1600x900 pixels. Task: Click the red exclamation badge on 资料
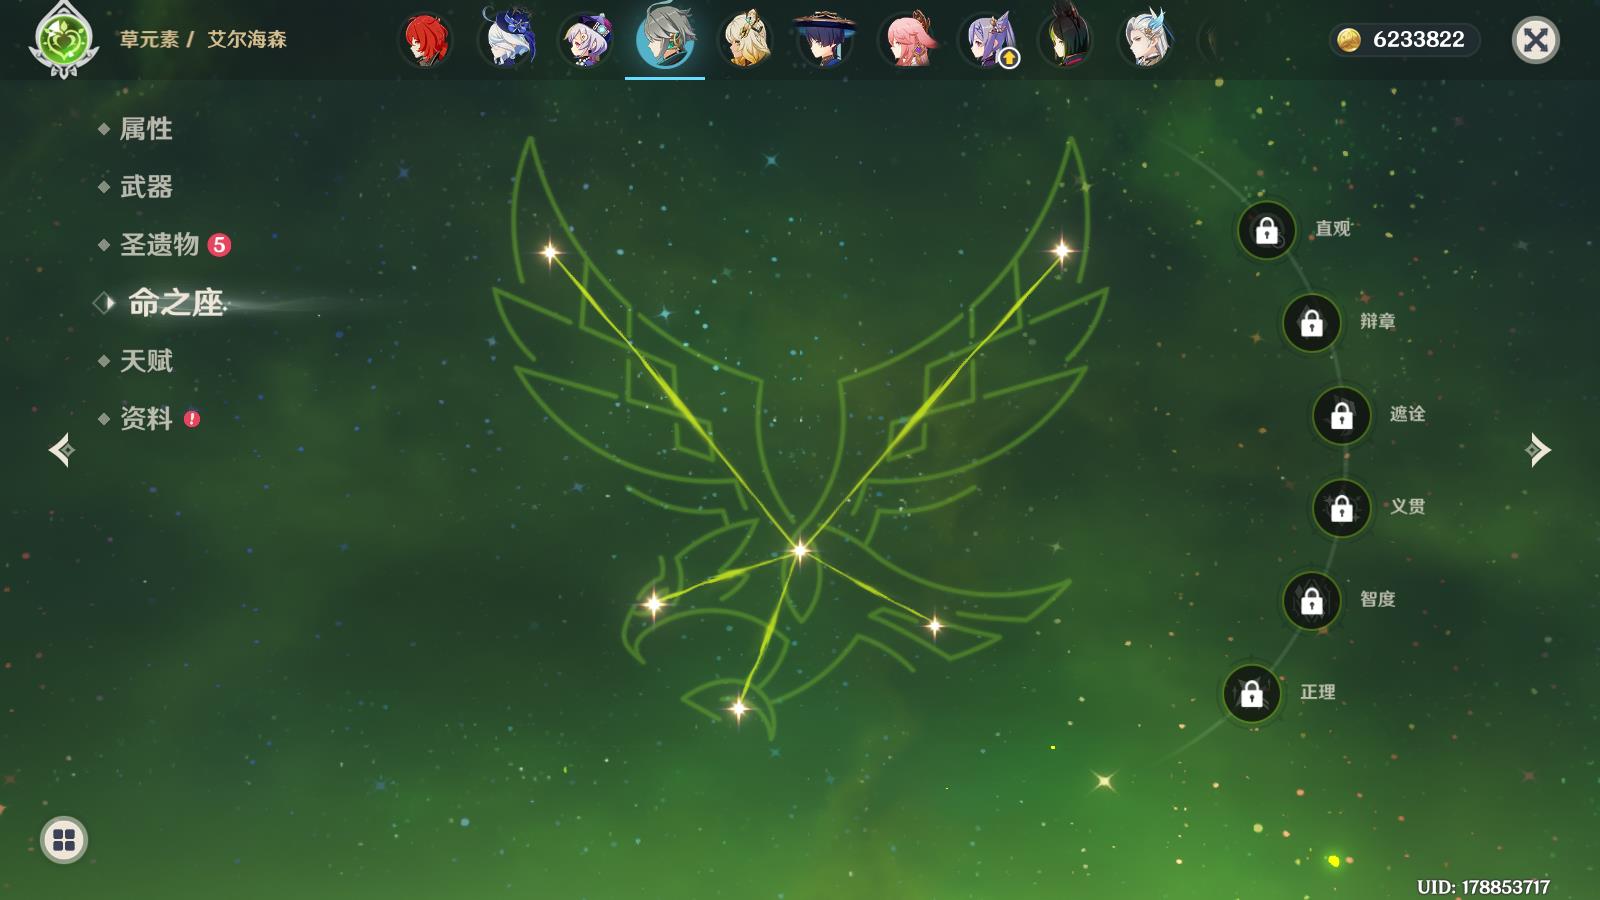192,419
